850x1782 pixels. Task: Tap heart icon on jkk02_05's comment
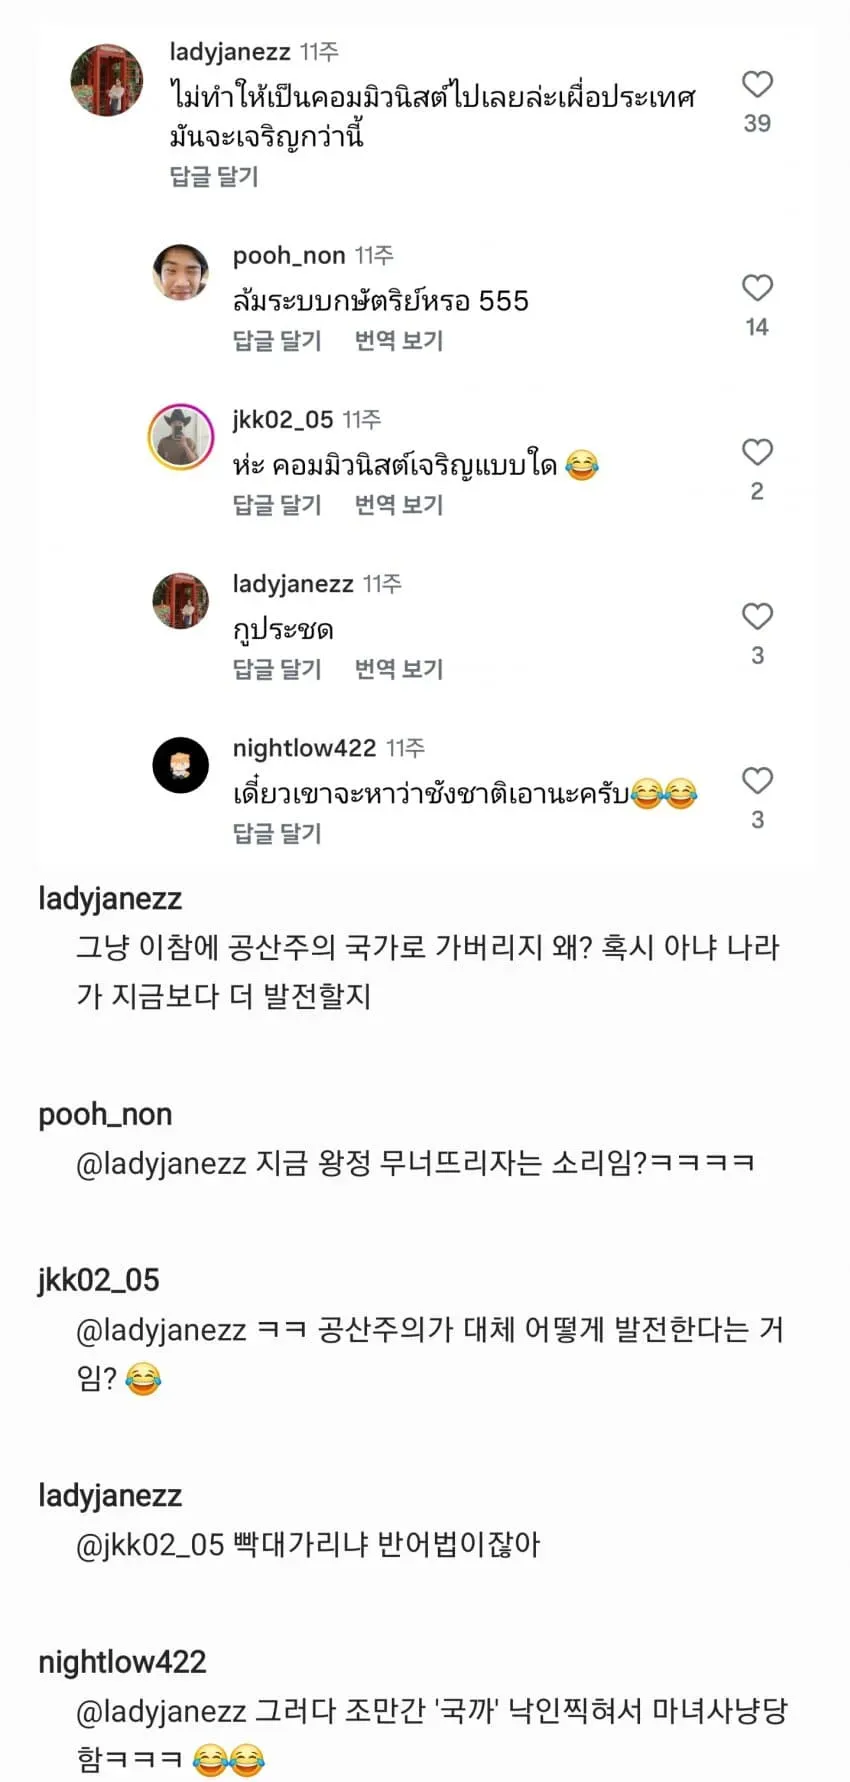pyautogui.click(x=757, y=452)
